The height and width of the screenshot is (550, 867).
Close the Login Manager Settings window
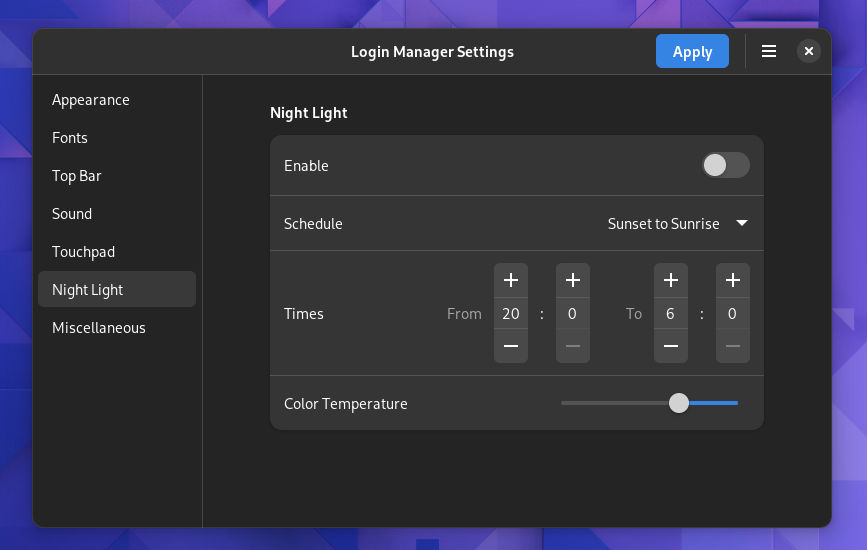tap(809, 52)
